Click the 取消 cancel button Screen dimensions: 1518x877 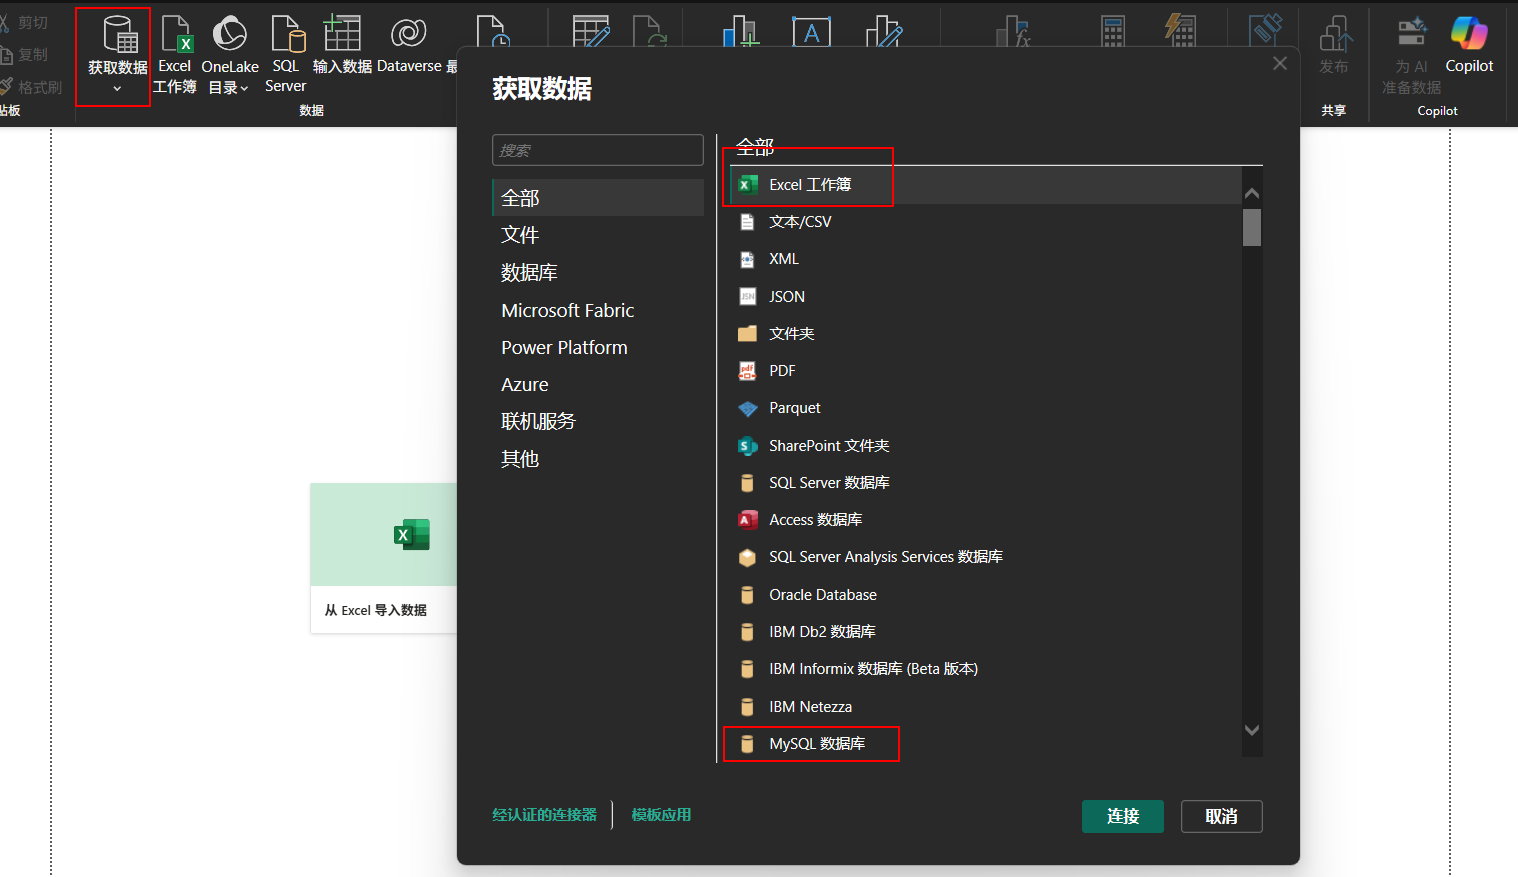tap(1221, 816)
